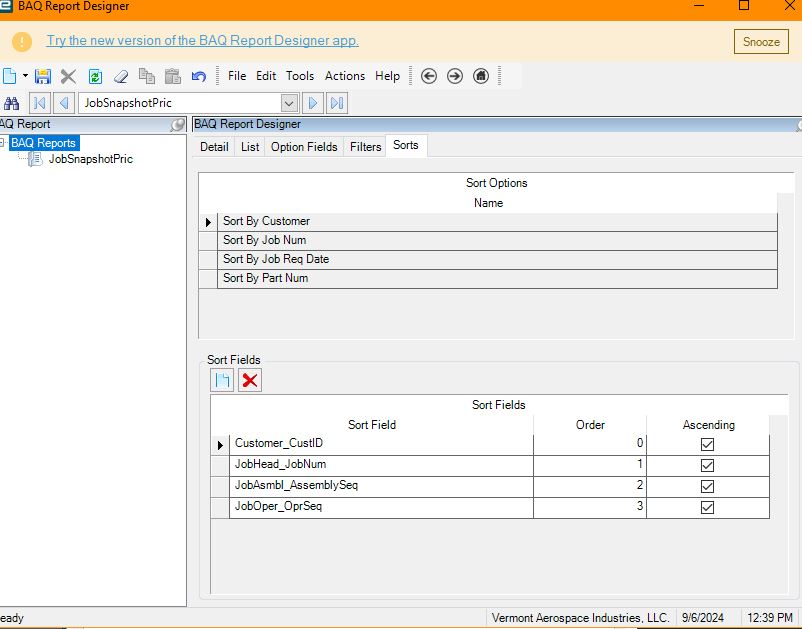Click the green Refresh icon

click(x=95, y=76)
